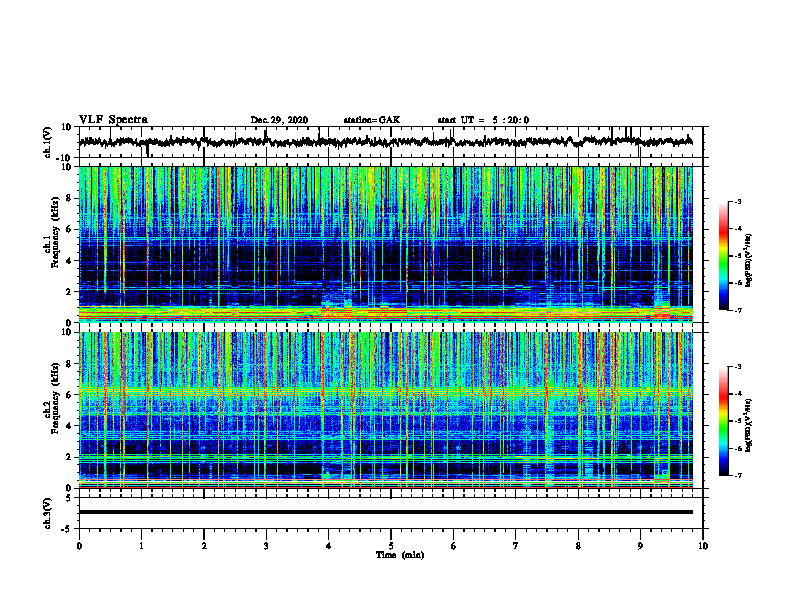Click the ch.1 color bar PSD label

(x=749, y=261)
